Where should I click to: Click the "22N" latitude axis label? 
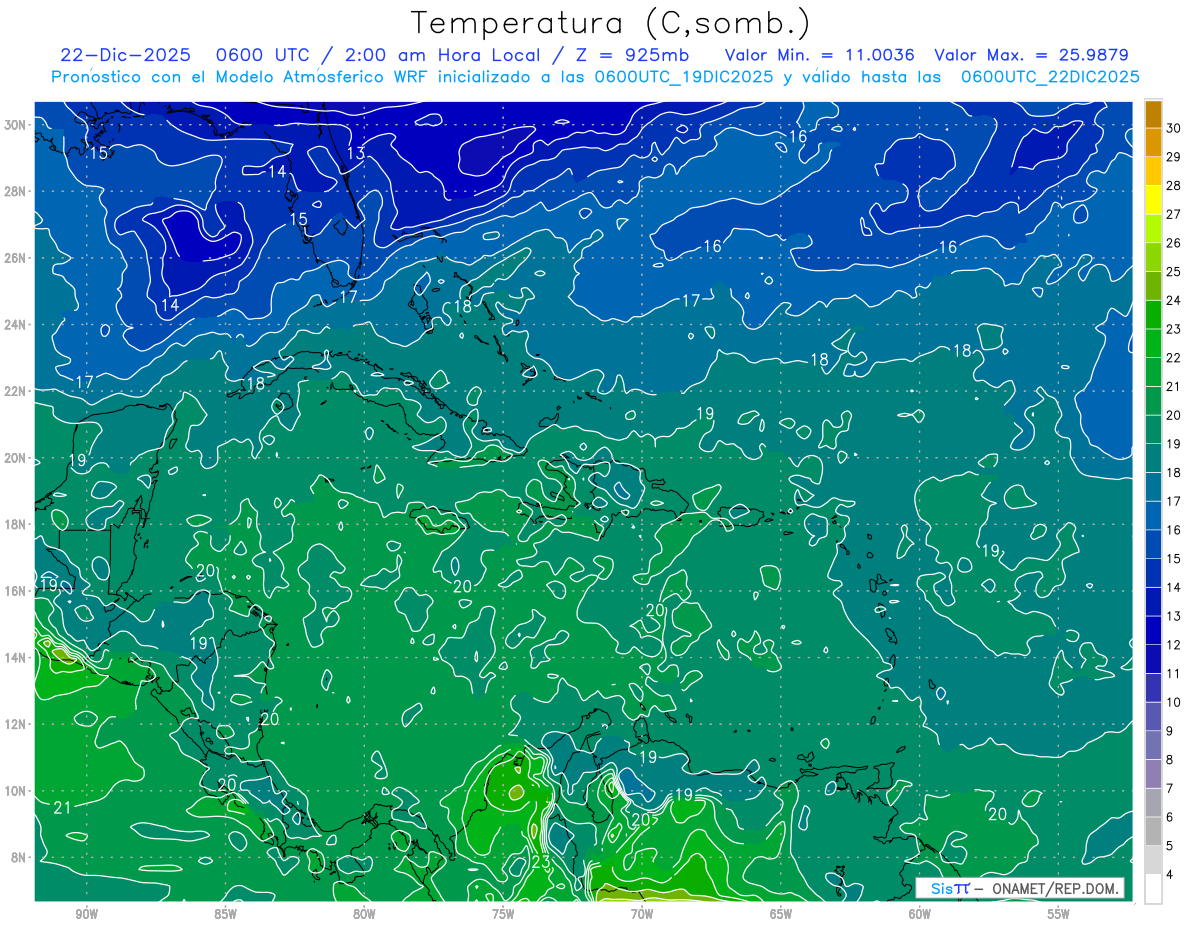tap(16, 391)
